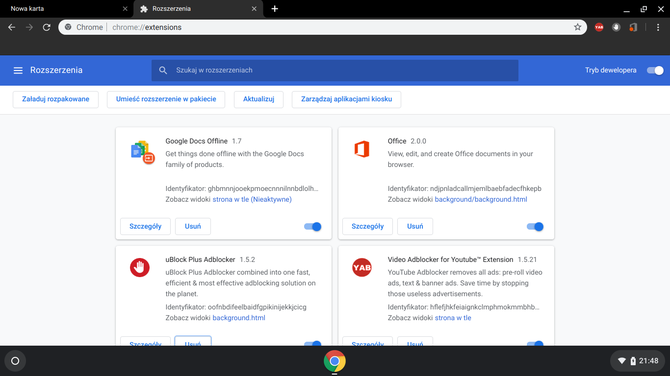Click the Chrome site info chip in the address bar

pyautogui.click(x=84, y=27)
